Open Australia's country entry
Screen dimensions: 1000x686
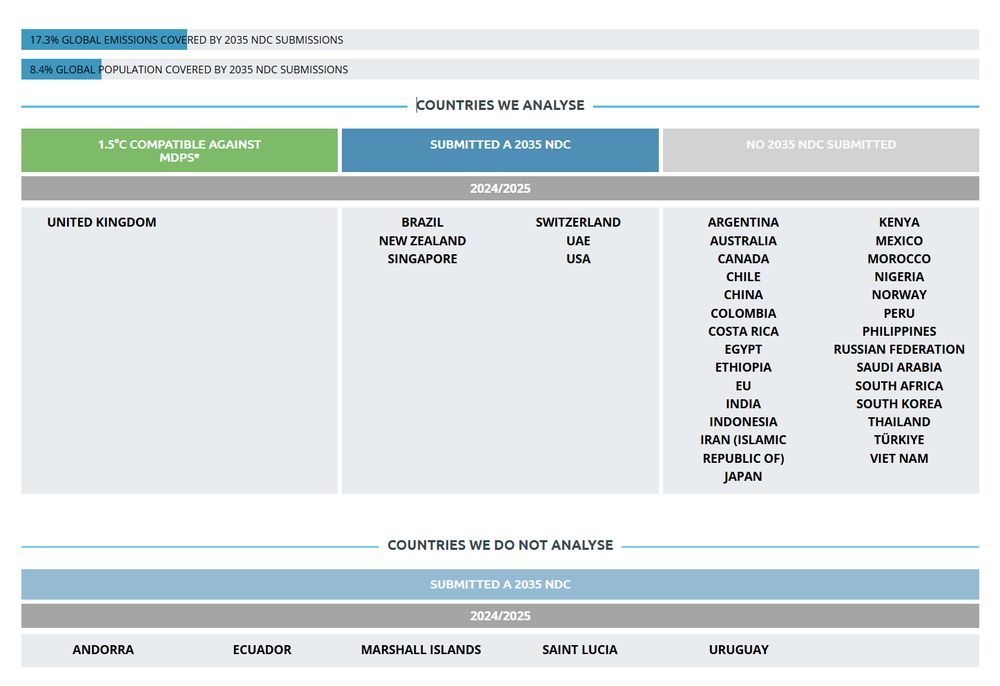(743, 241)
